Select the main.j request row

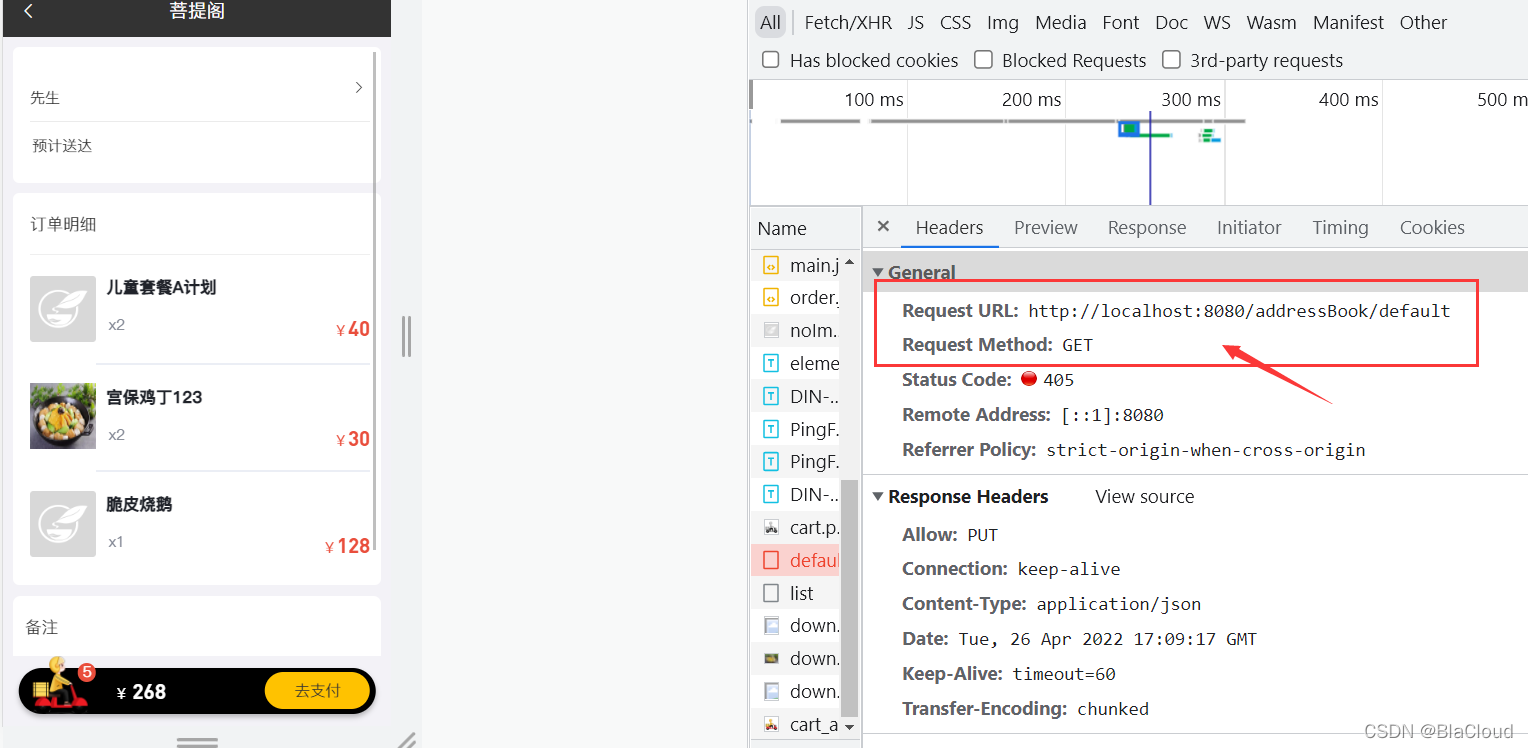796,265
